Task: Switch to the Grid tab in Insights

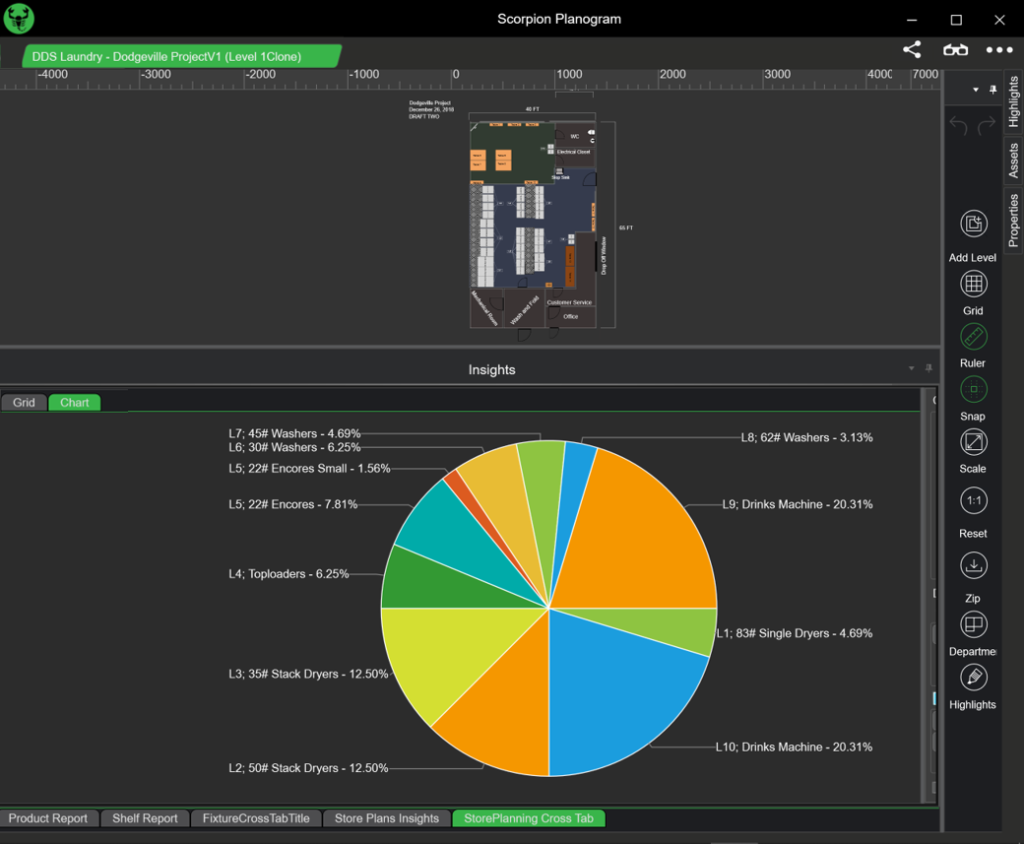Action: 24,402
